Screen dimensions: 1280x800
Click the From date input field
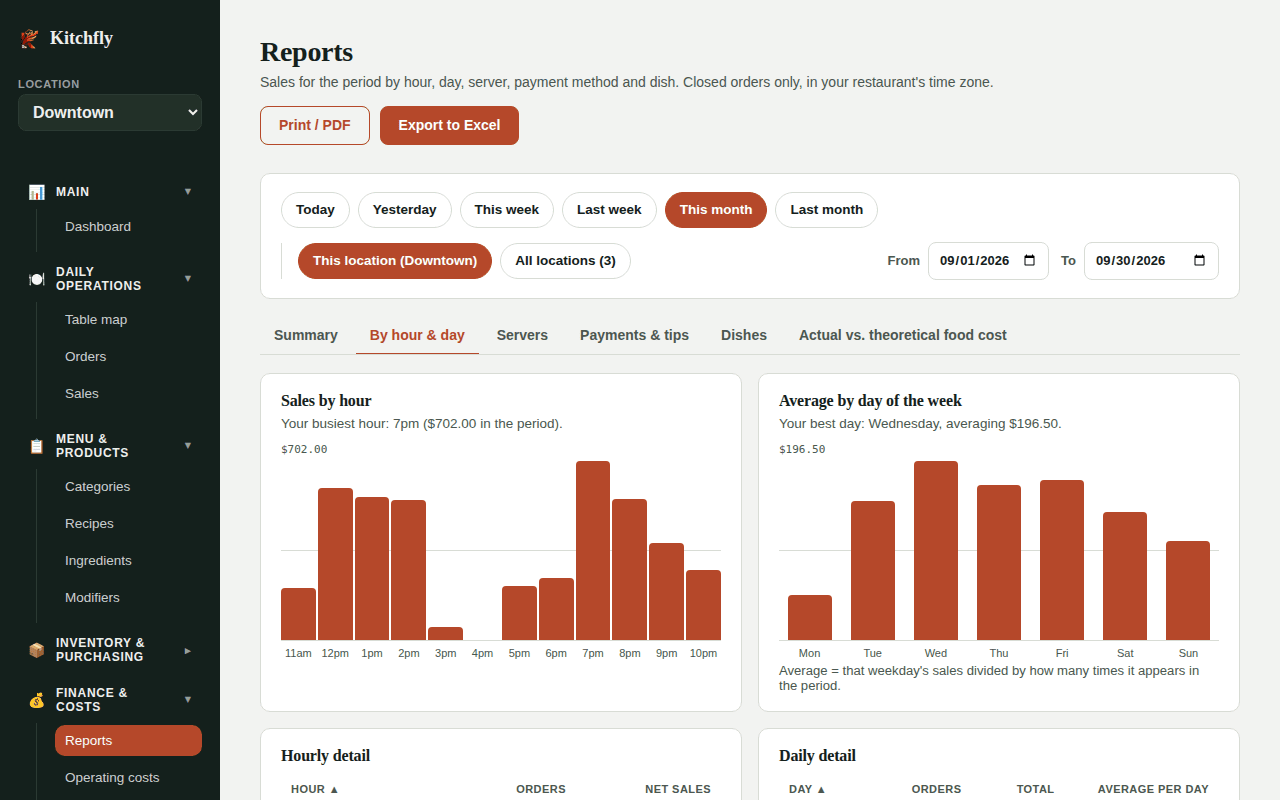pos(988,261)
